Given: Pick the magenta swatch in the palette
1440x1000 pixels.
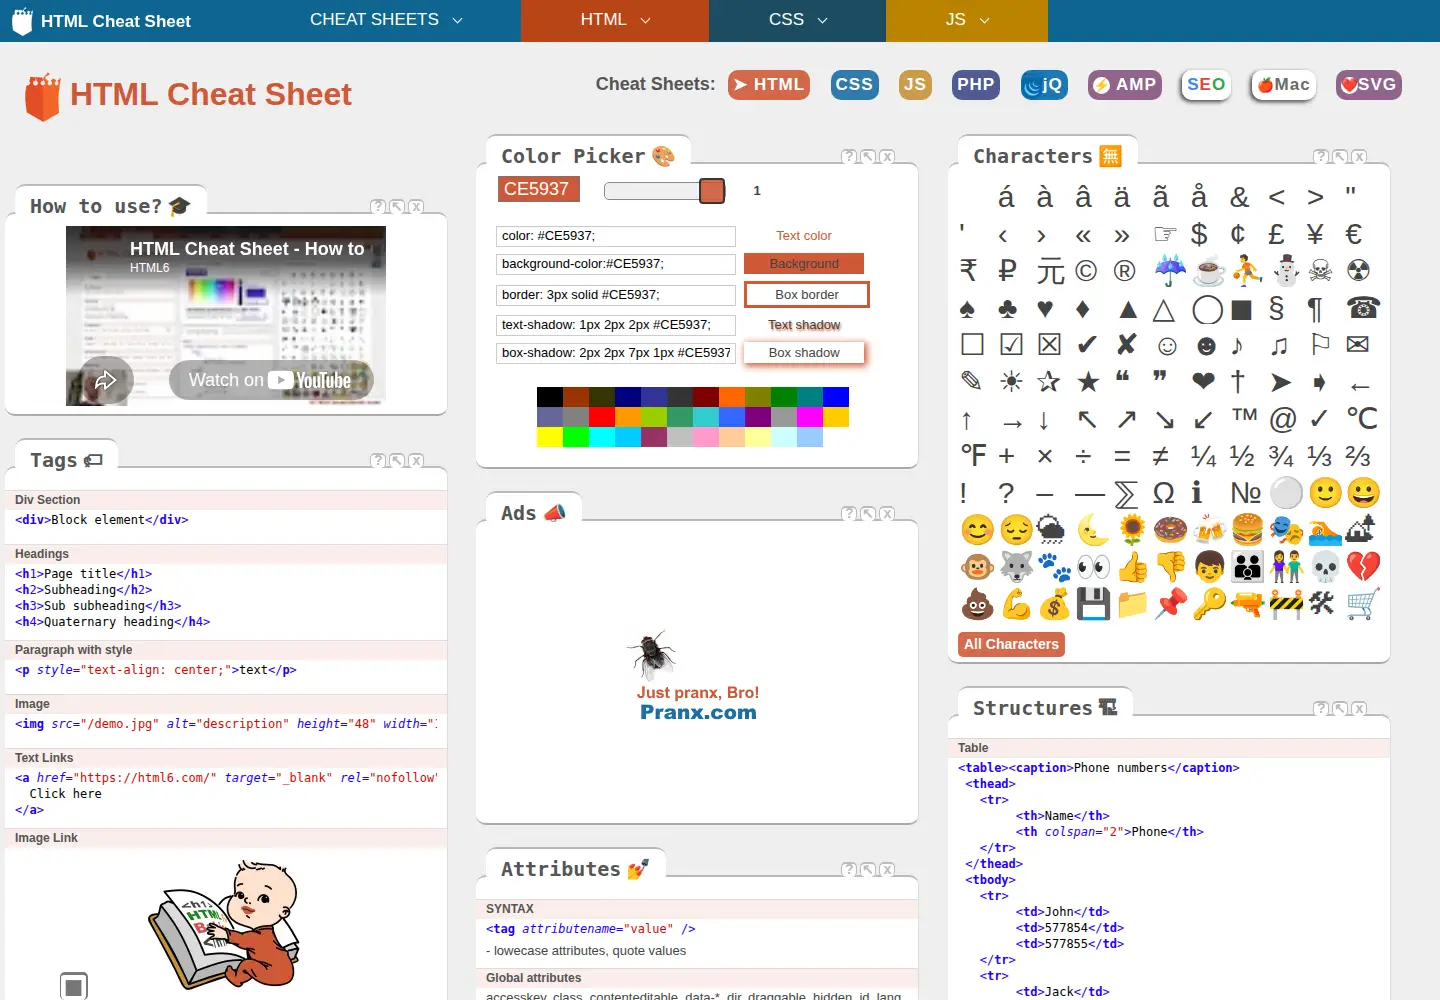Looking at the screenshot, I should coord(810,417).
